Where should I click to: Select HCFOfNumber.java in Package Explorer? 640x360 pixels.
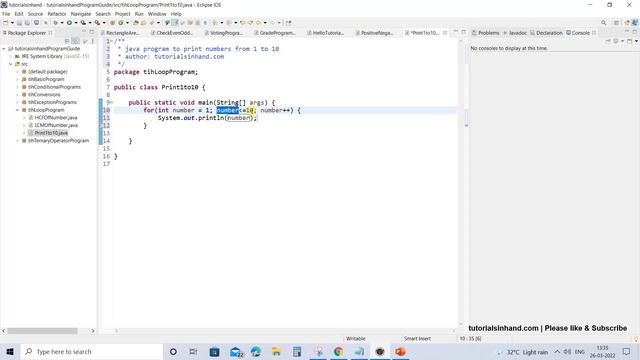click(56, 118)
